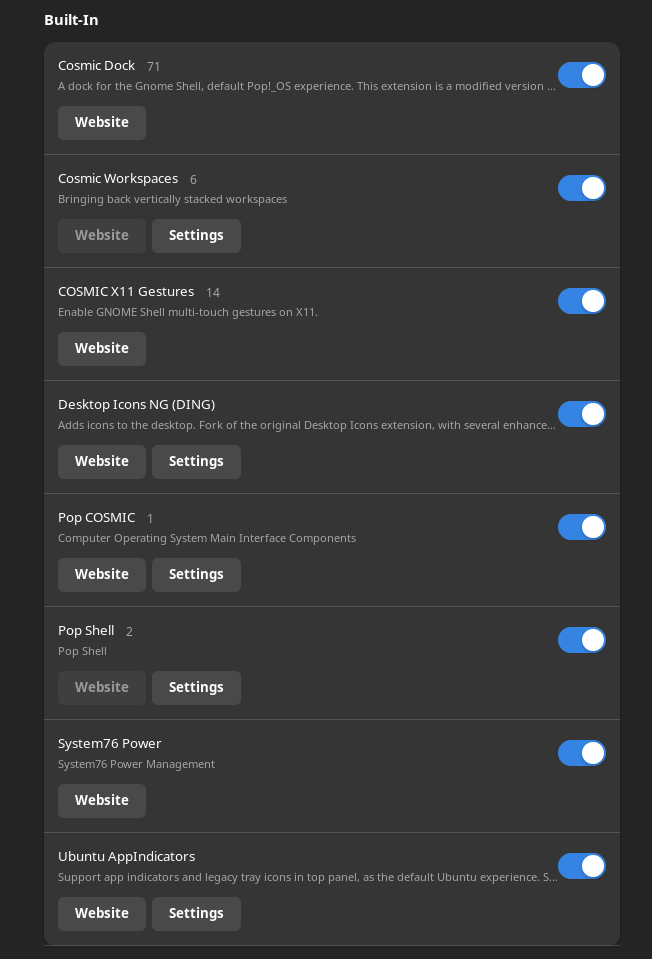Toggle Desktop Icons NG (DING) off
This screenshot has height=959, width=652.
coord(582,414)
